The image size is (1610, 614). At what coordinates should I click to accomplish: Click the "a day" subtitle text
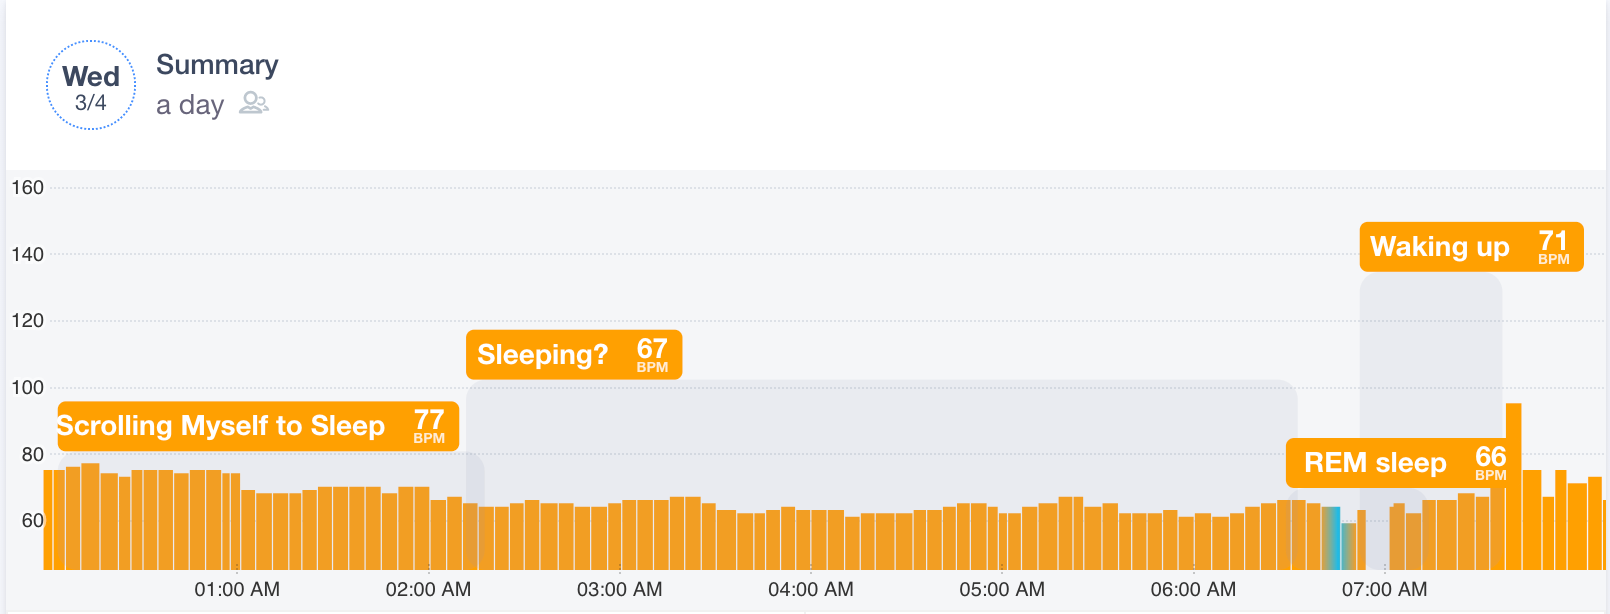tap(190, 105)
